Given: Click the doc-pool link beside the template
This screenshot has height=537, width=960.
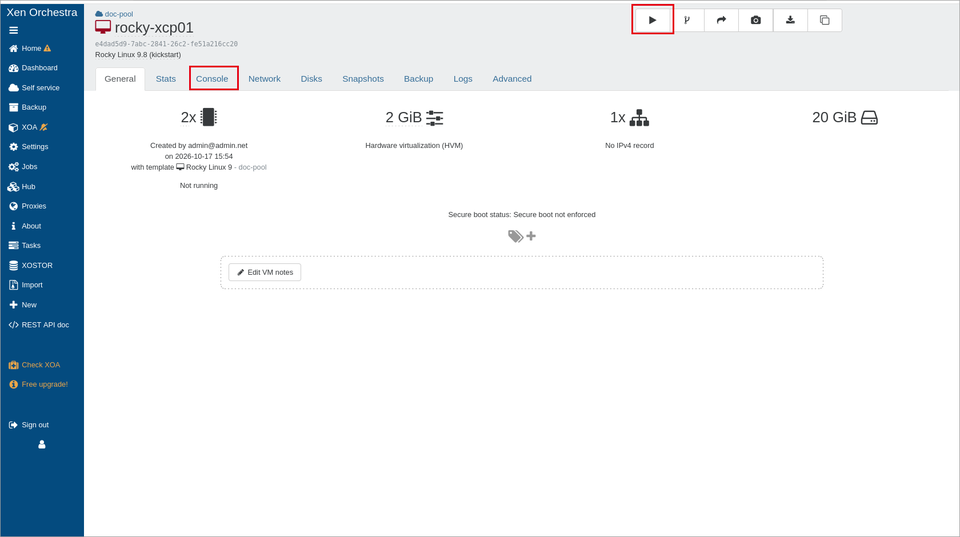Looking at the screenshot, I should 252,167.
